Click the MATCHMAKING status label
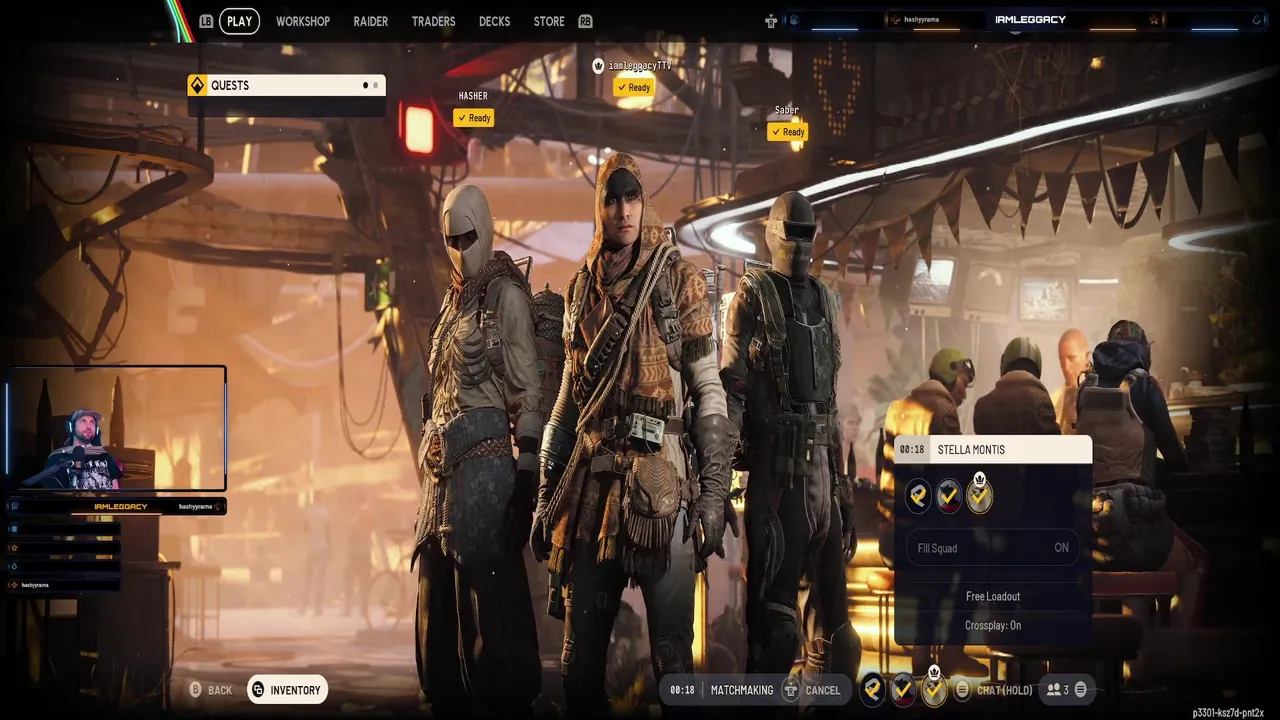The width and height of the screenshot is (1280, 720). (742, 690)
